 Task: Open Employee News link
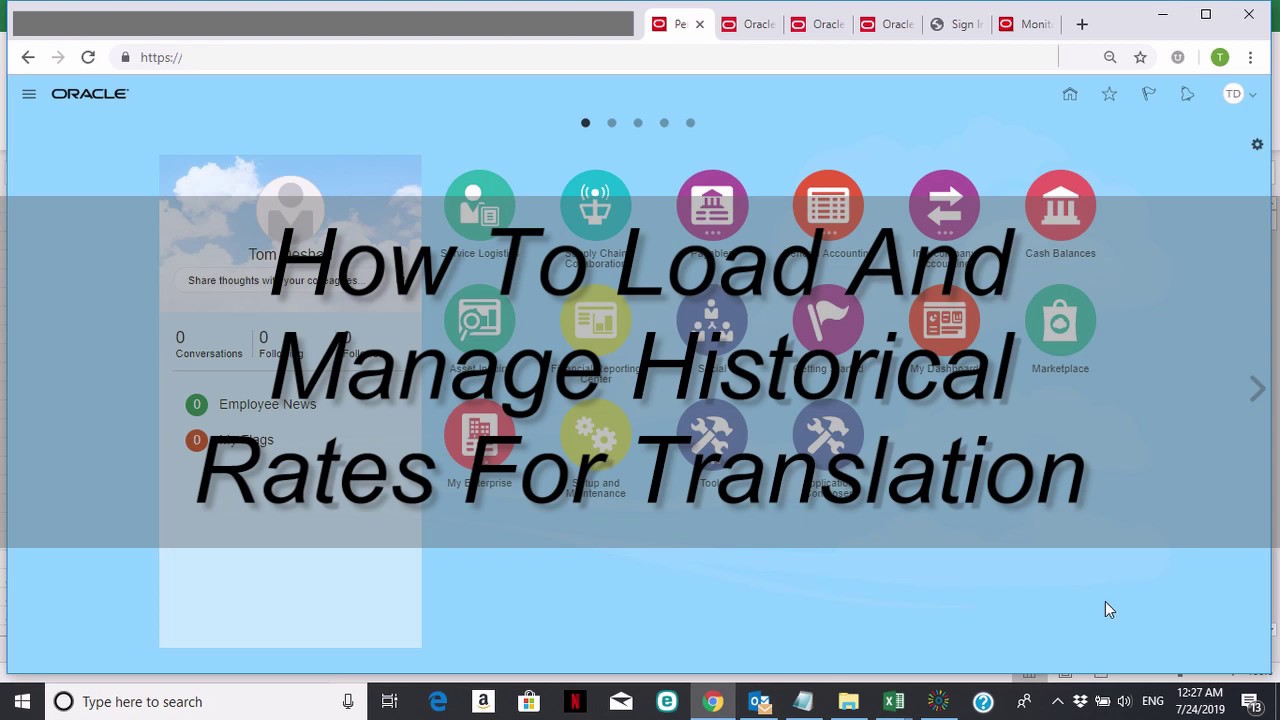267,404
